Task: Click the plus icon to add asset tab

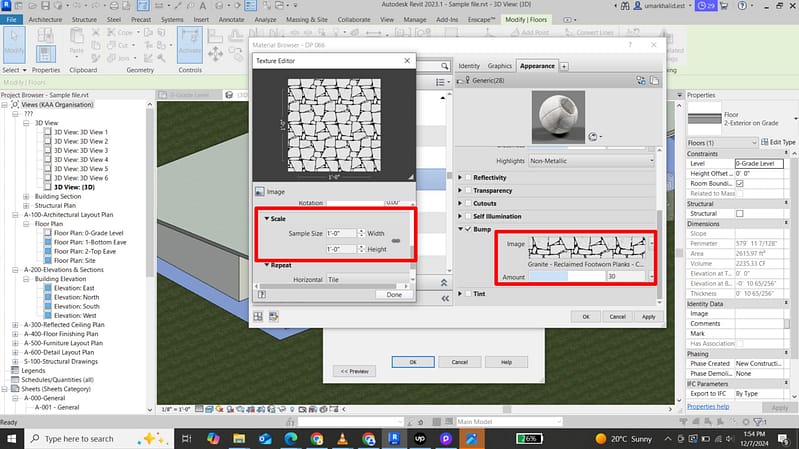Action: (x=564, y=66)
